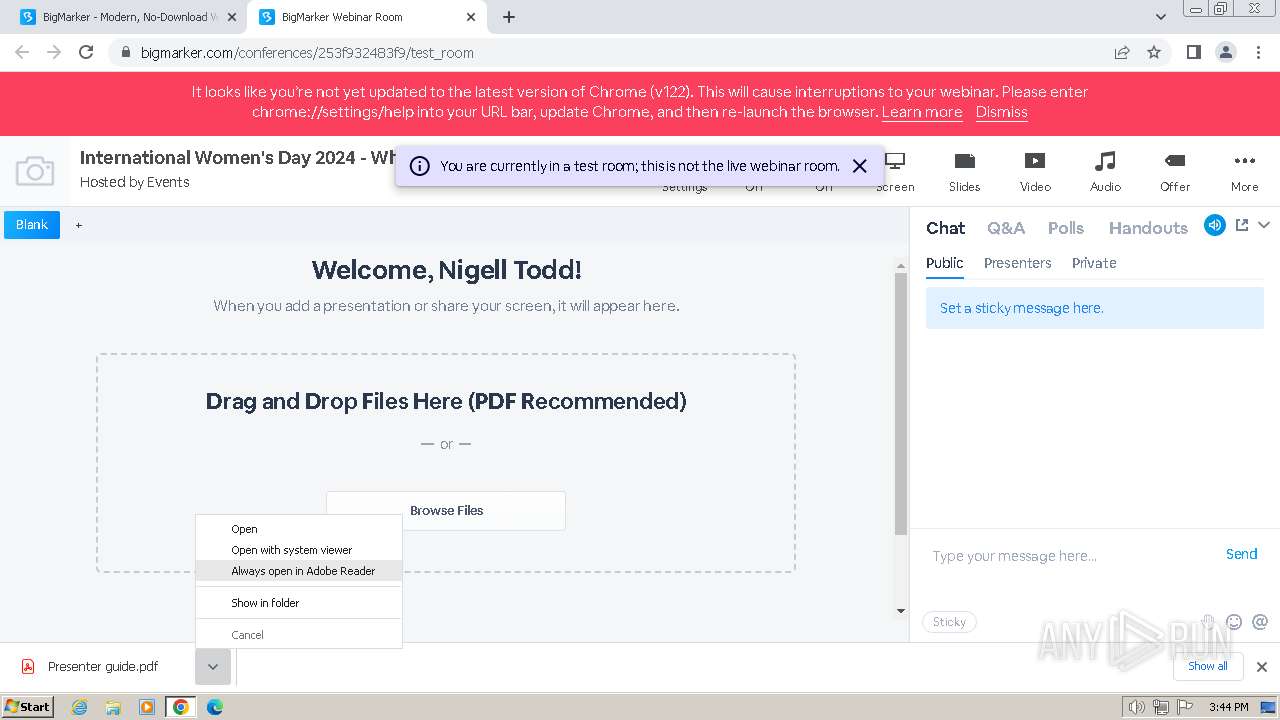Click the presentation area vertical scrollbar

pos(900,403)
